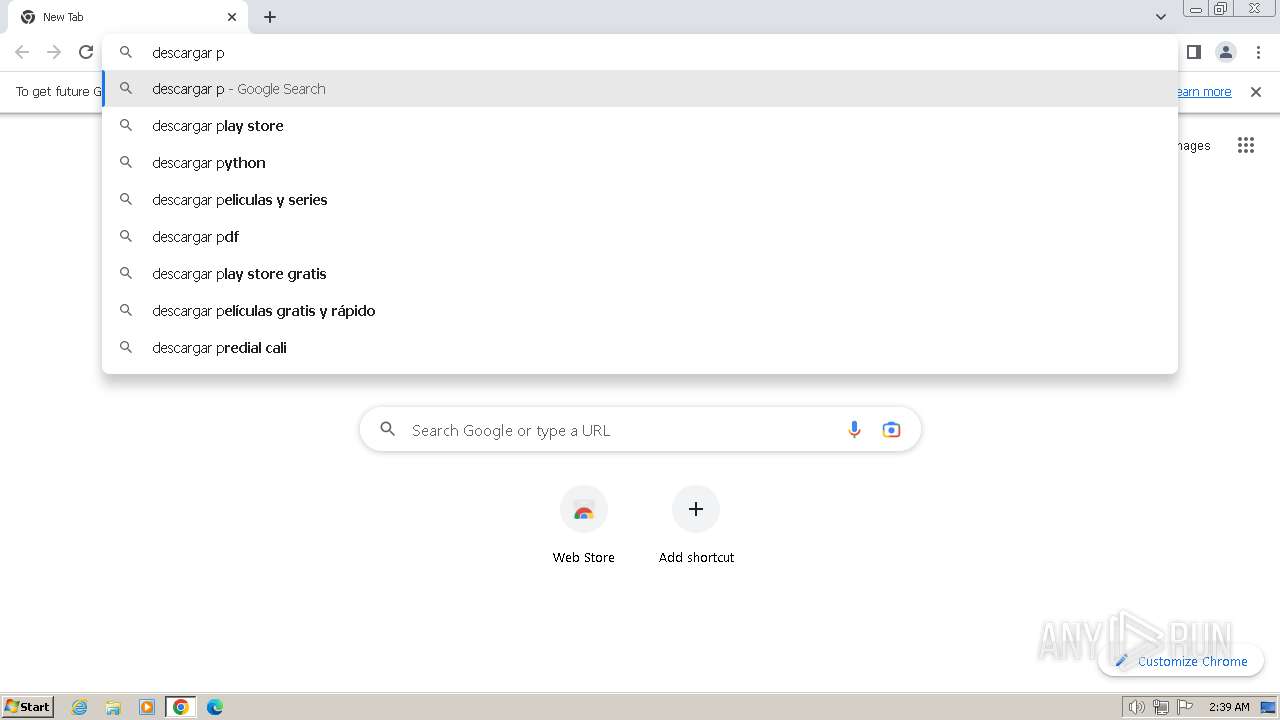Viewport: 1280px width, 720px height.
Task: Open the Google apps grid
Action: 1245,146
